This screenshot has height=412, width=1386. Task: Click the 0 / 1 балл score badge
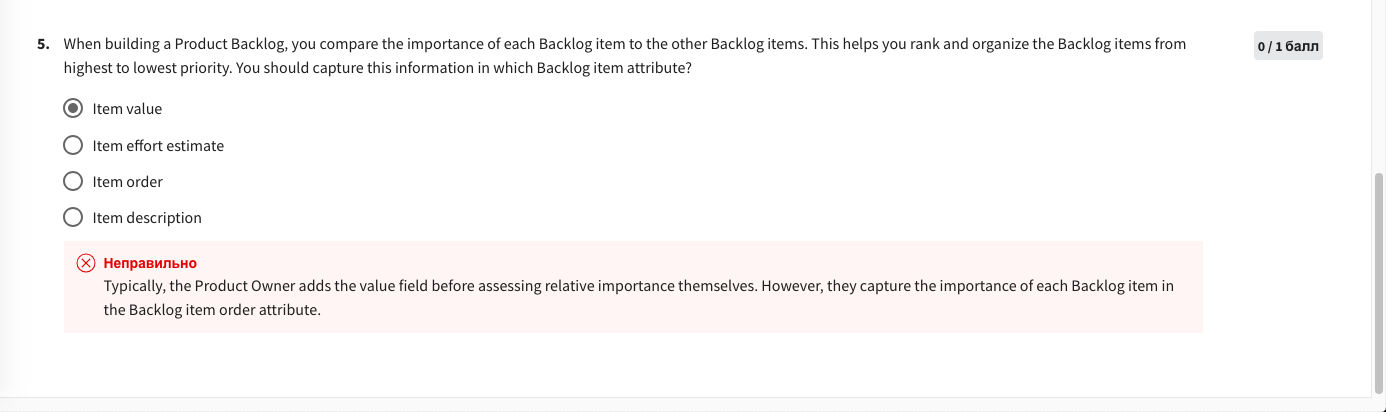(x=1288, y=46)
